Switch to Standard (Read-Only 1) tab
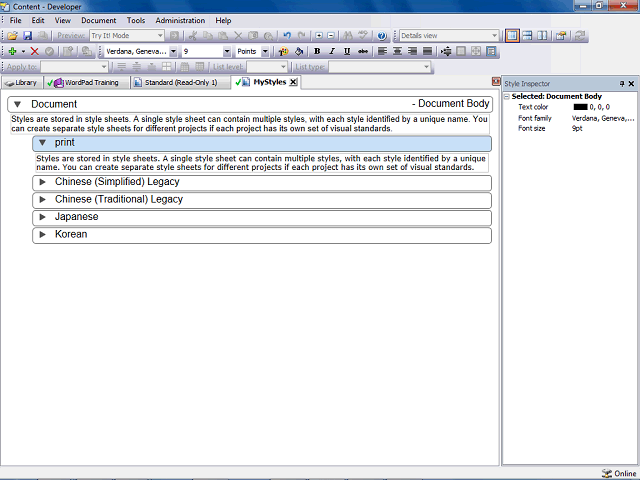Screen dimensions: 640x480 point(180,83)
